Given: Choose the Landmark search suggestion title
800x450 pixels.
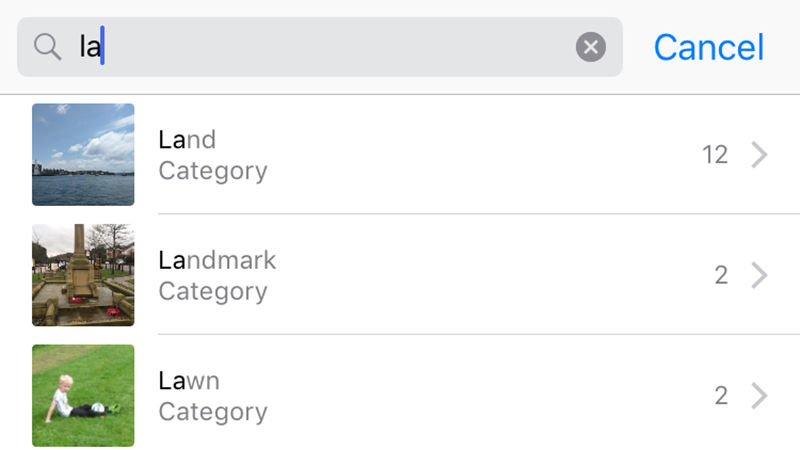Looking at the screenshot, I should click(217, 260).
